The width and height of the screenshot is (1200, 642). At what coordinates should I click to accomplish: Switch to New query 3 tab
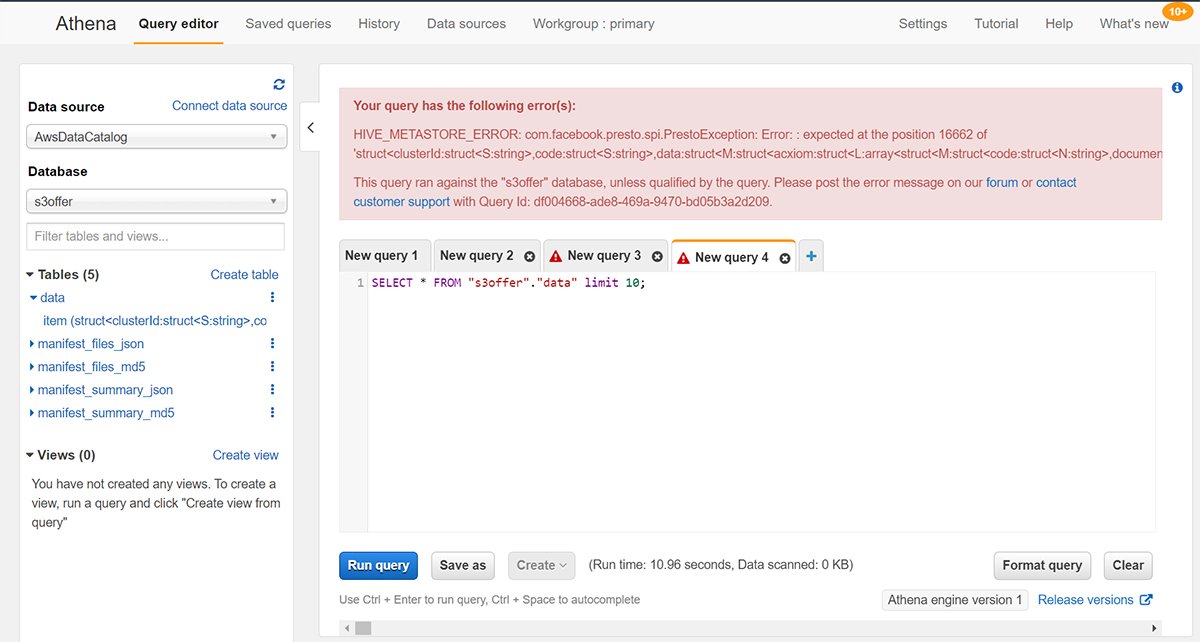click(x=604, y=256)
